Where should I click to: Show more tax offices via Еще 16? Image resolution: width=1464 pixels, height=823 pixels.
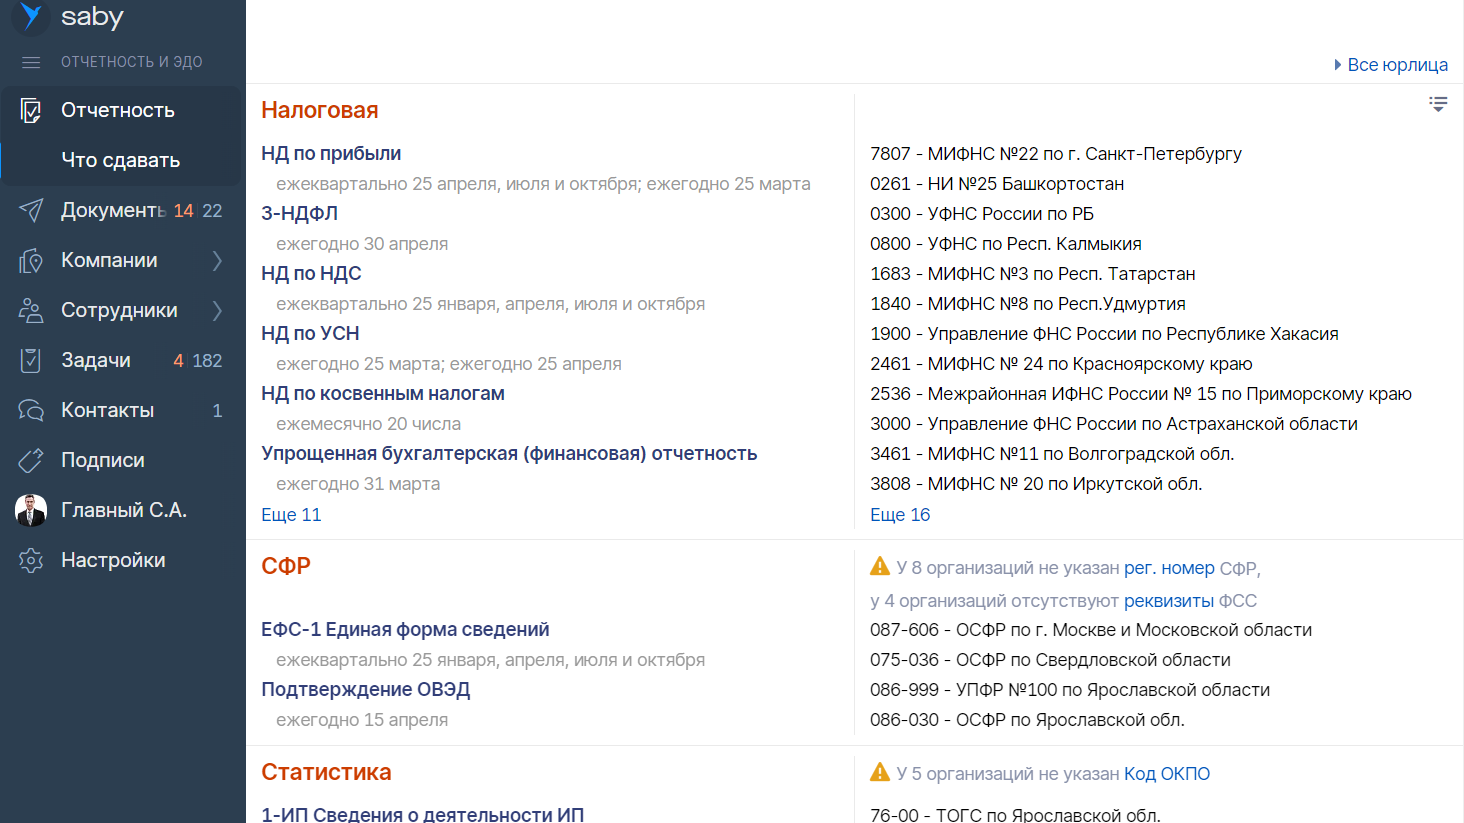coord(900,515)
